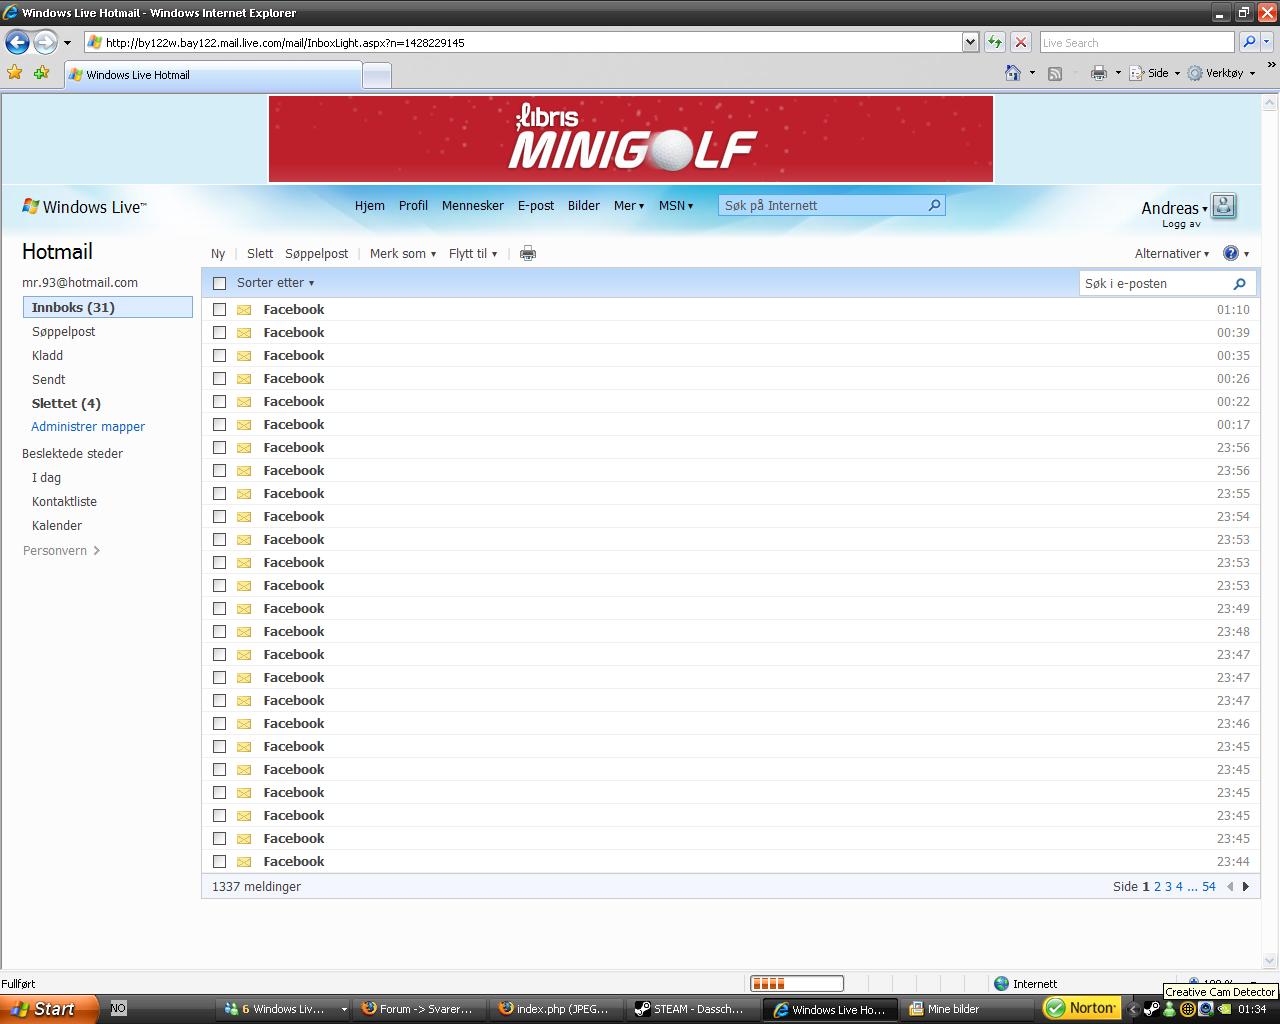Screen dimensions: 1280x1024
Task: Open the address bar history dropdown
Action: [x=970, y=42]
